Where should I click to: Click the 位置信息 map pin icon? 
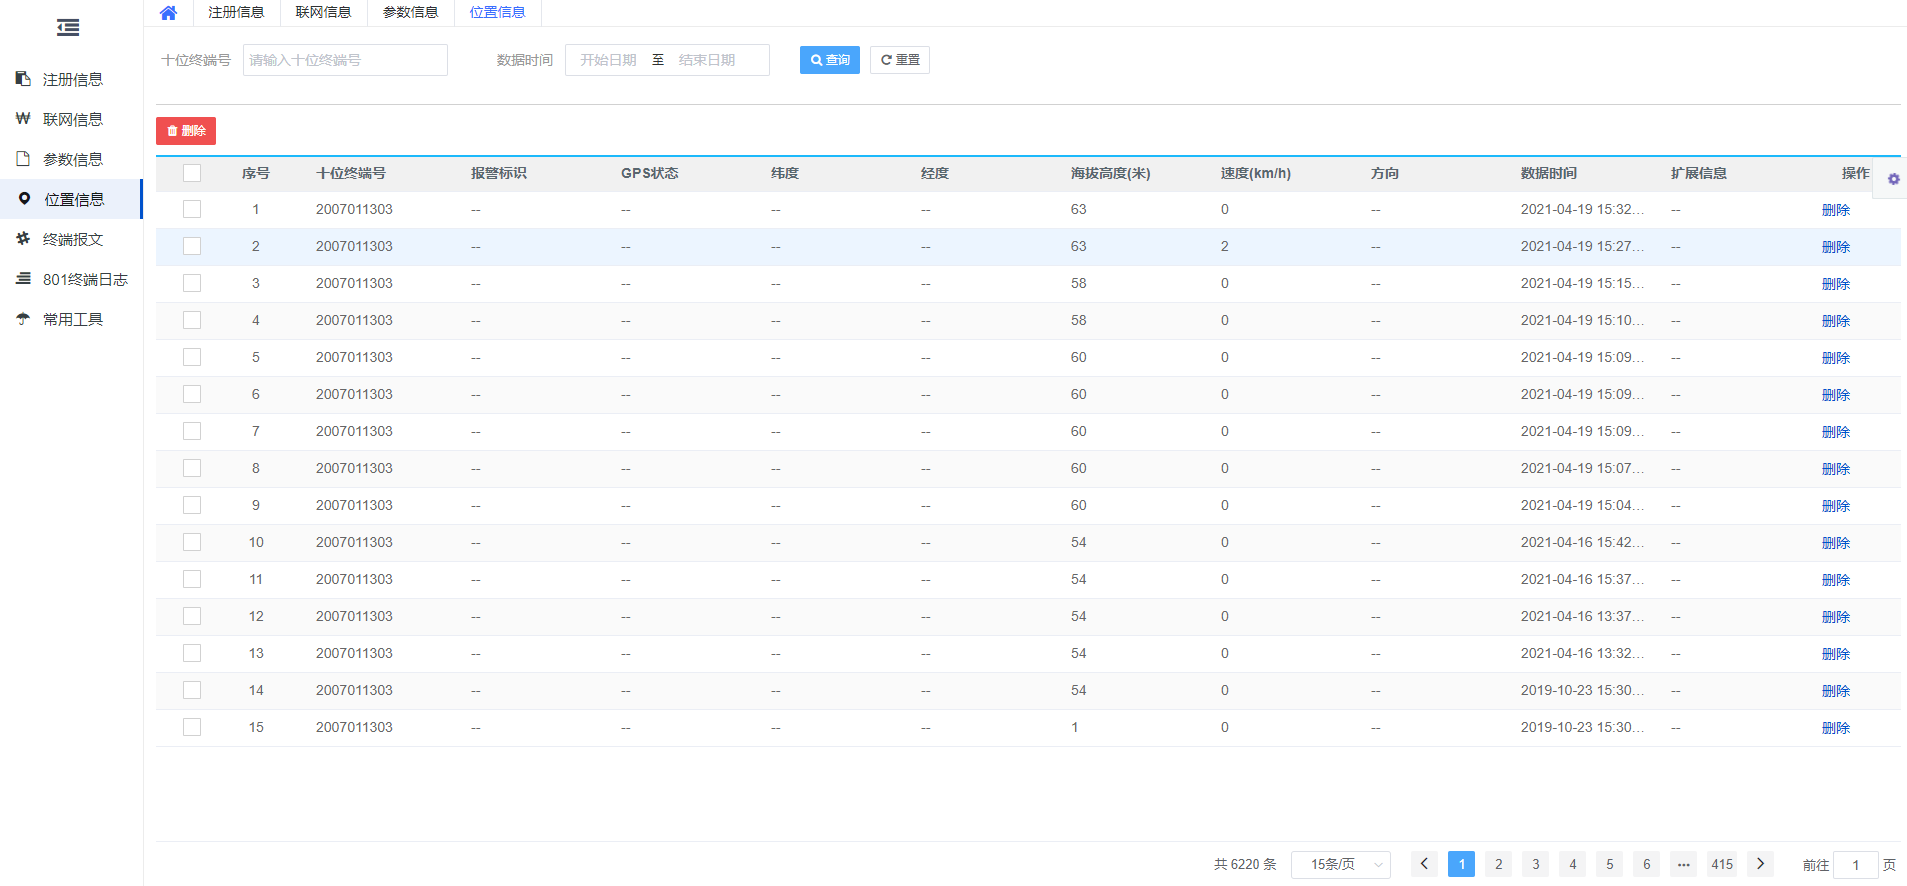[x=24, y=198]
